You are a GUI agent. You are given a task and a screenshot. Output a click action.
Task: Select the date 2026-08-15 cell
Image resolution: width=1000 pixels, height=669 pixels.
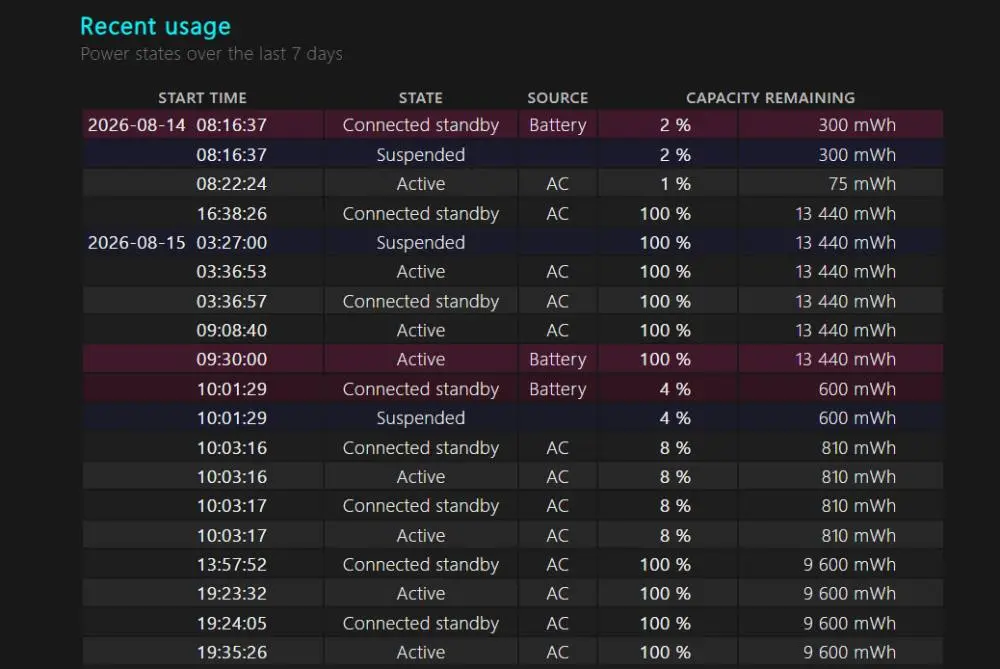pos(136,243)
